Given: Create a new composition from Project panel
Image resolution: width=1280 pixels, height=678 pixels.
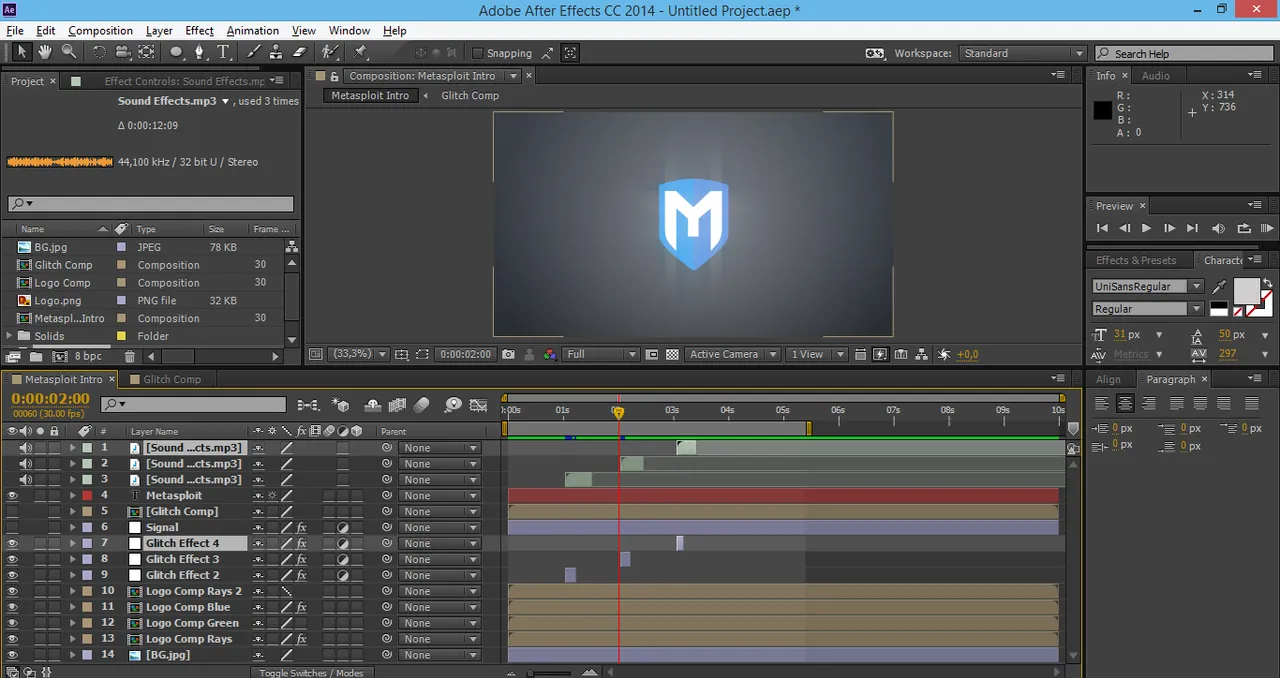Looking at the screenshot, I should [x=60, y=356].
